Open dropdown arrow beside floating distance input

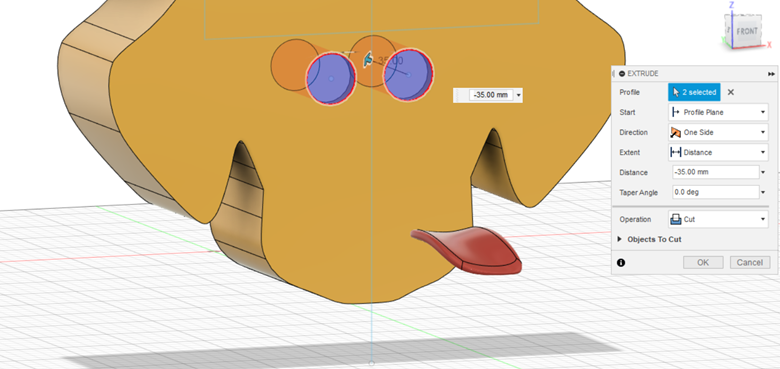coord(518,95)
